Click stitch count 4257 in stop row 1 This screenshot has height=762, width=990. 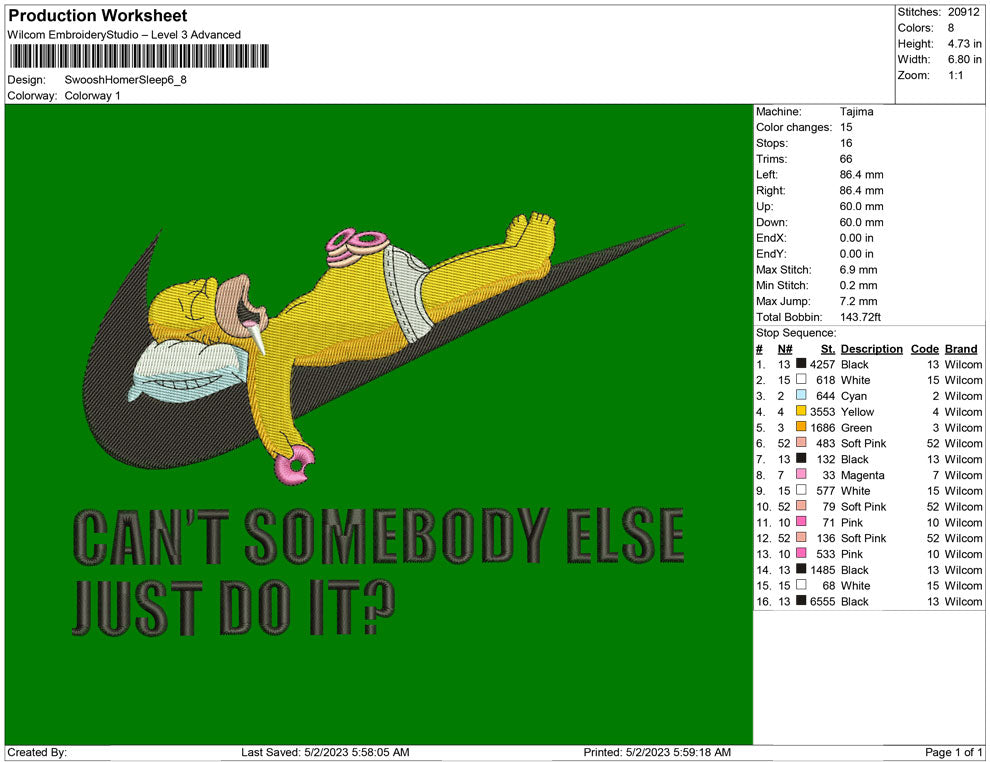[x=823, y=365]
